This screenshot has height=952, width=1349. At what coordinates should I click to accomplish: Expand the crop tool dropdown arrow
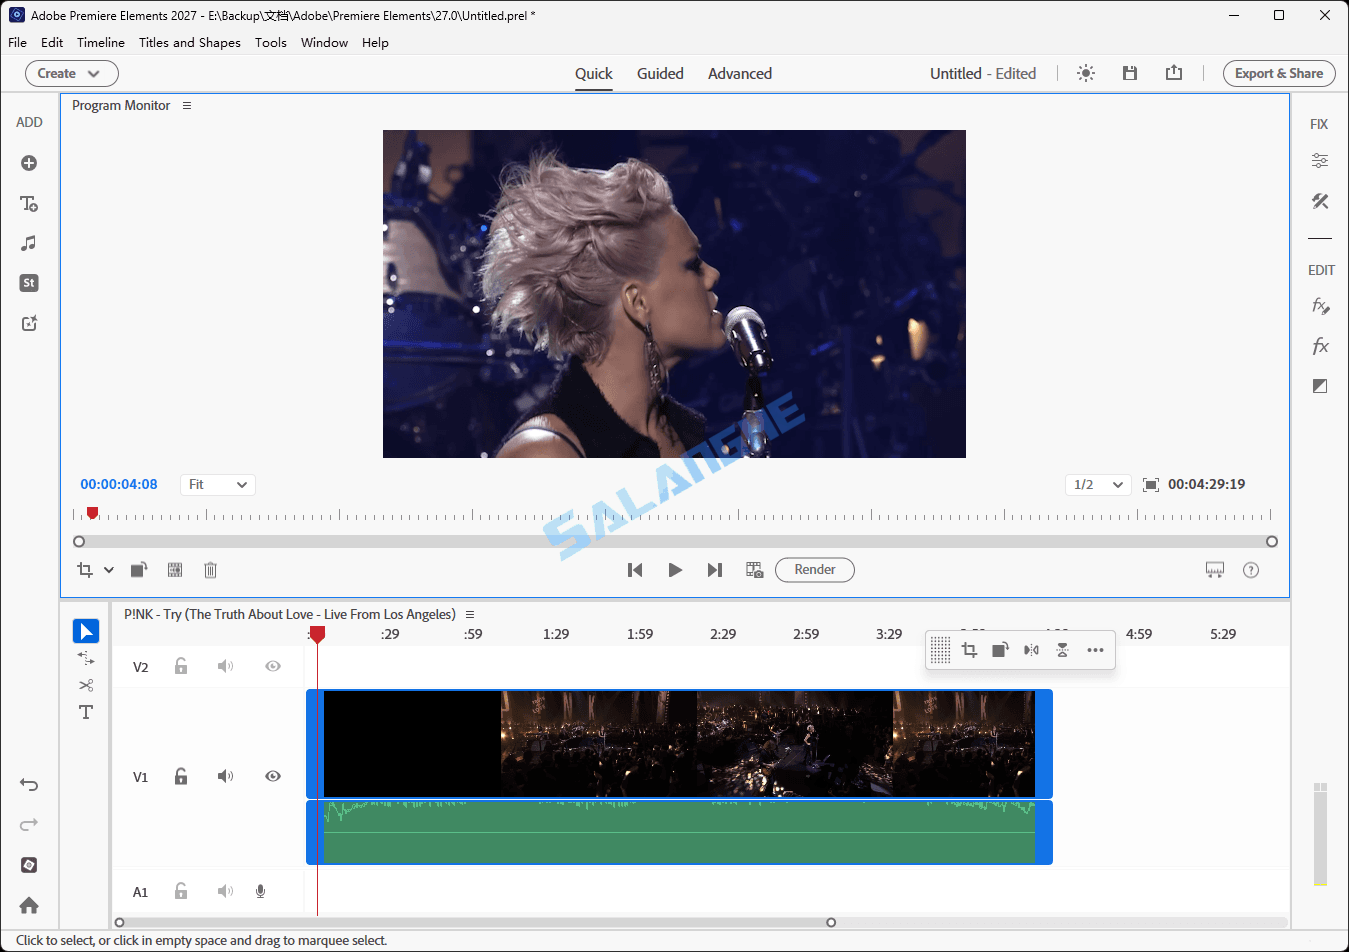coord(109,570)
